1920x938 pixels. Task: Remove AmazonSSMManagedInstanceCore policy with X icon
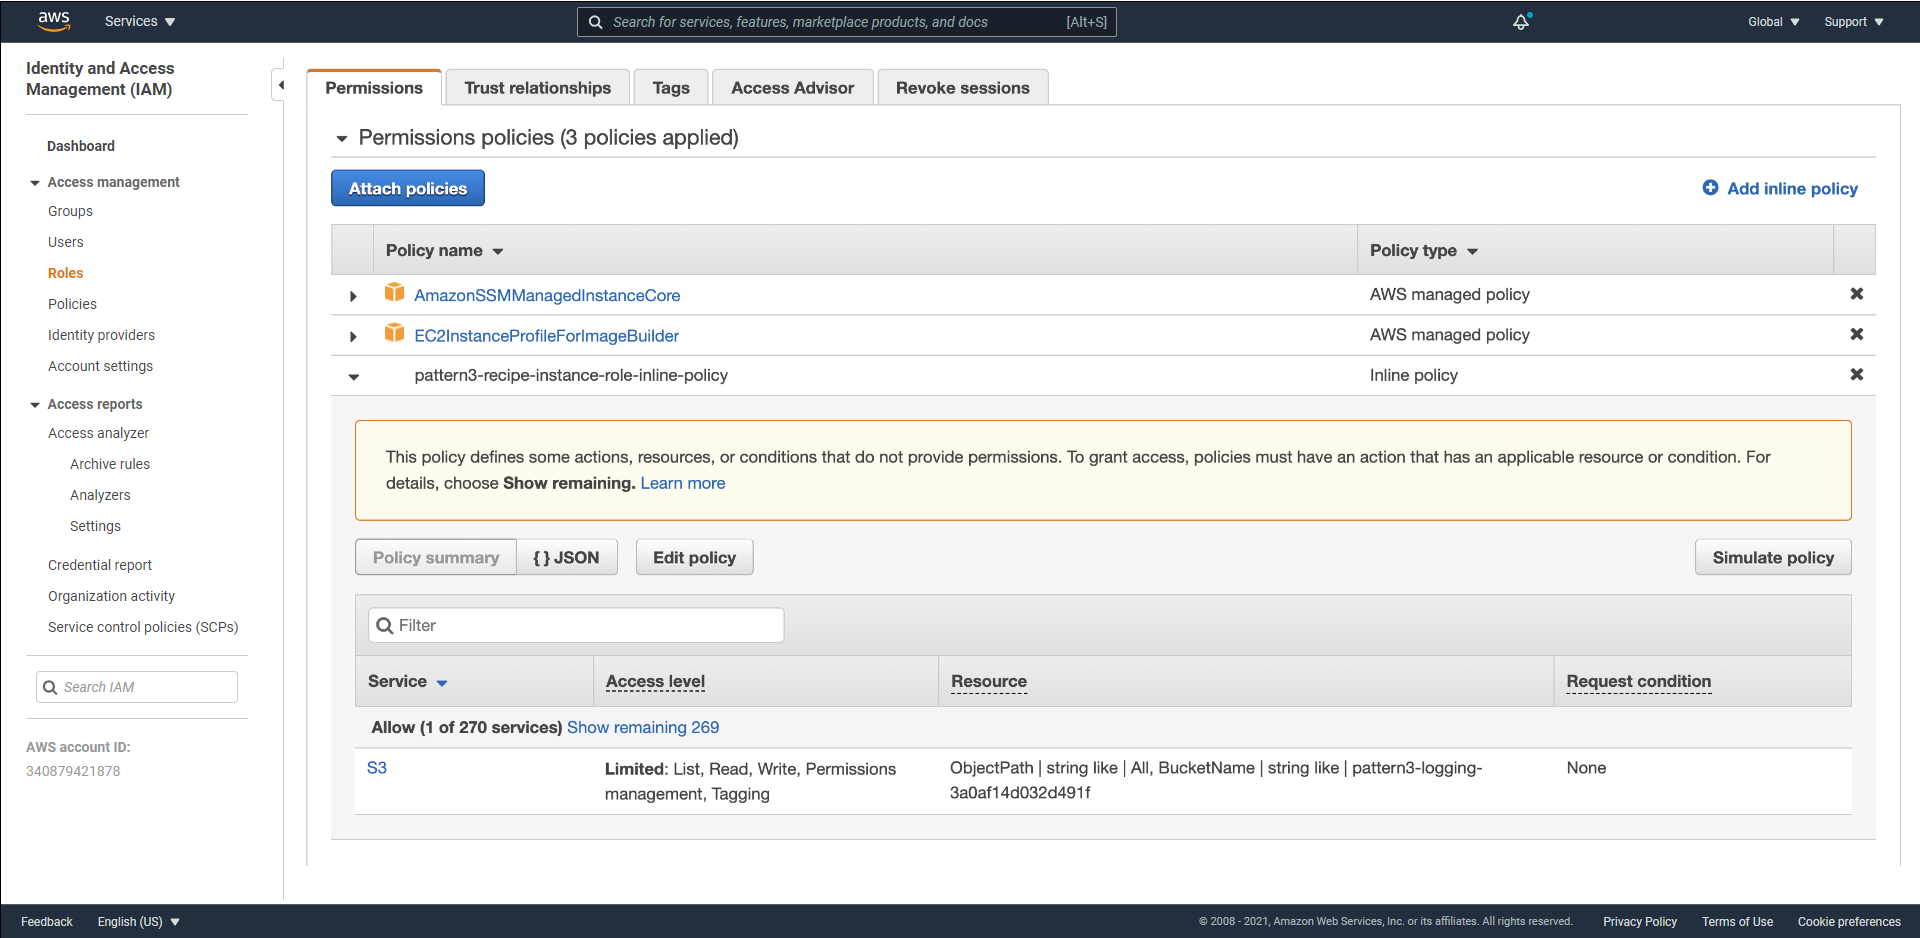coord(1856,294)
